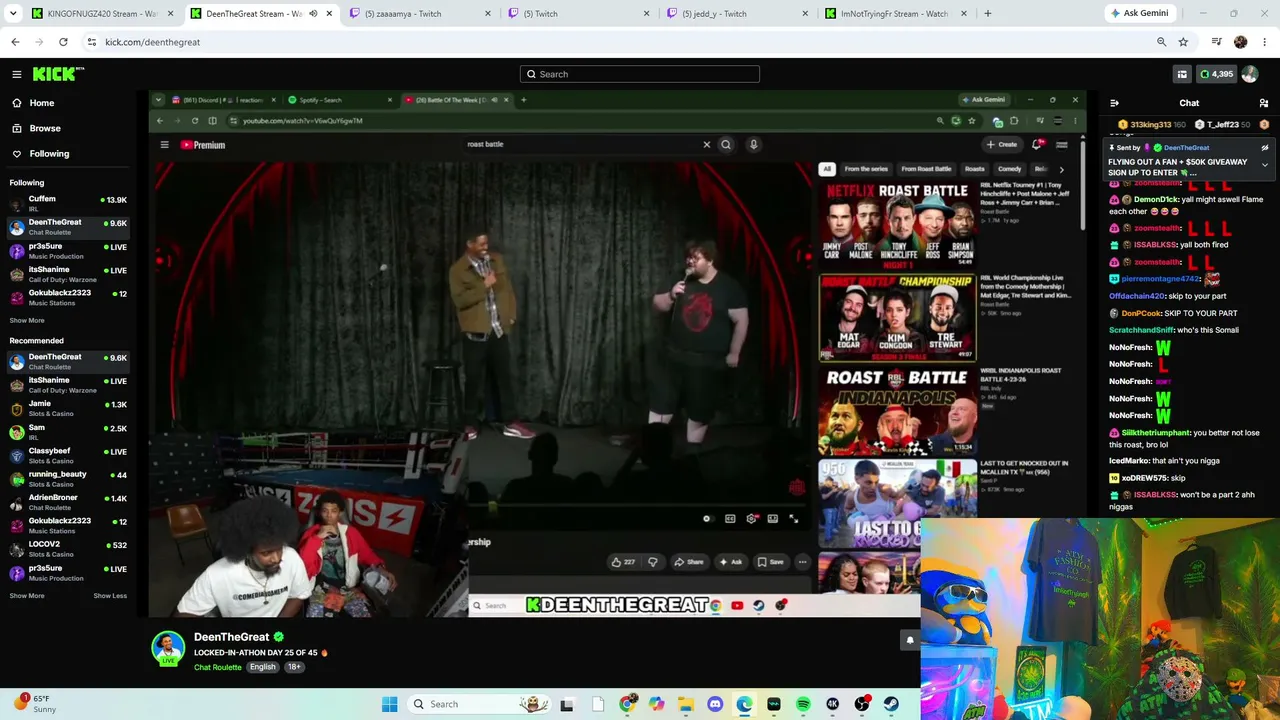Open Discord from the taskbar
Screen dimensions: 1280x720
coord(715,704)
